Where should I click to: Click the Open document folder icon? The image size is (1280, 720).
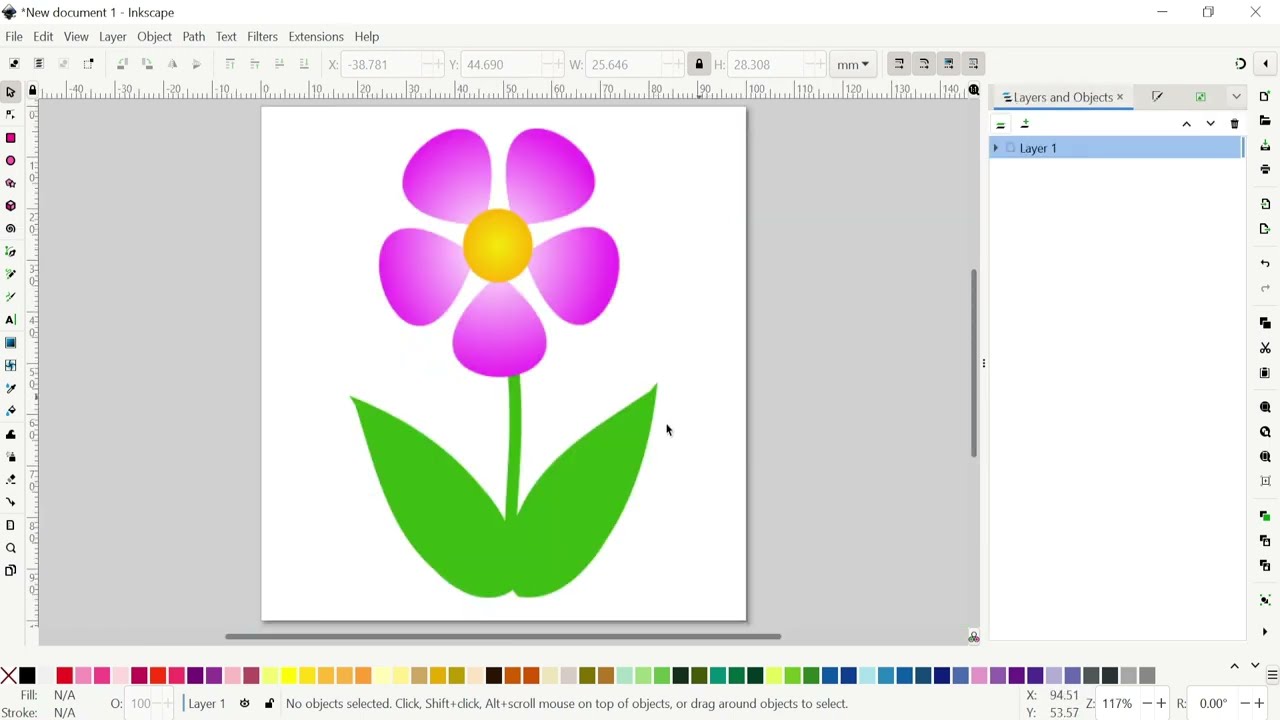click(1265, 121)
